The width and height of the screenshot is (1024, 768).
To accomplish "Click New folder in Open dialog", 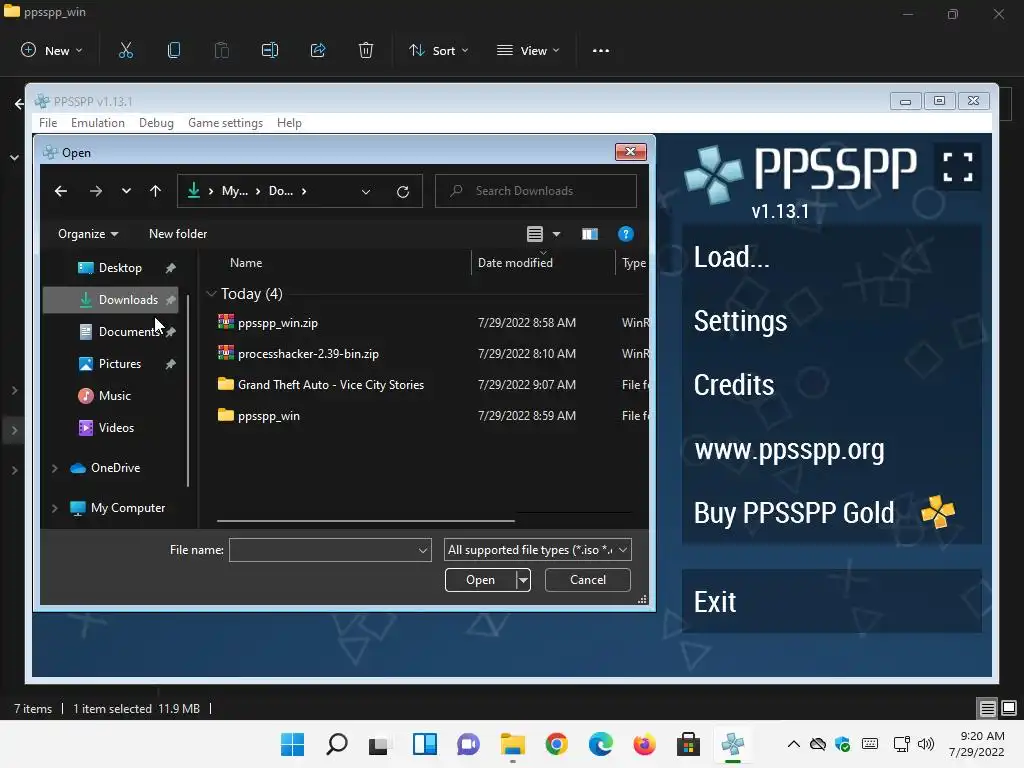I will [x=178, y=234].
